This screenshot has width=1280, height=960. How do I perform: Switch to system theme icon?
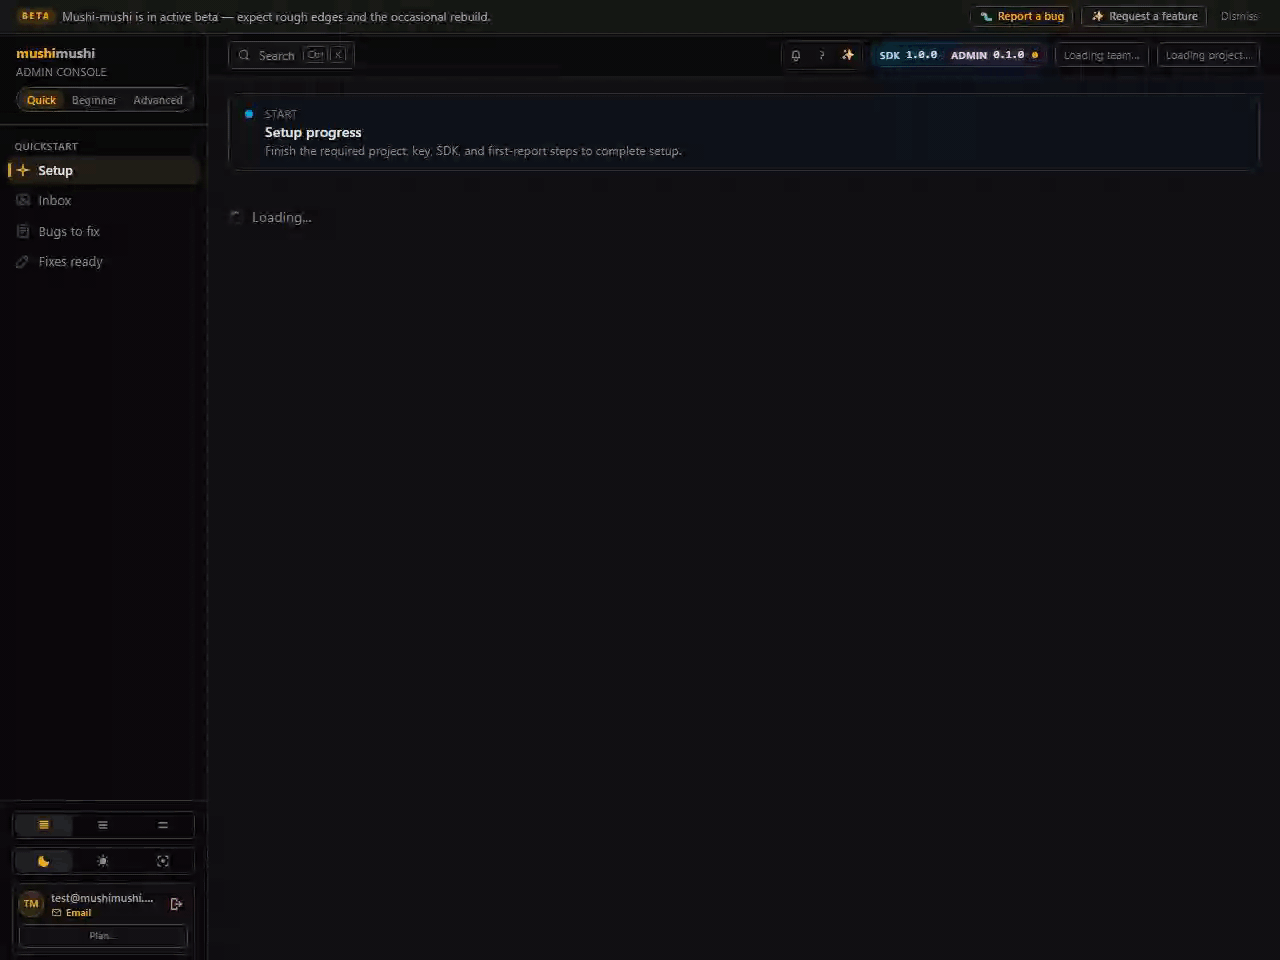tap(162, 861)
